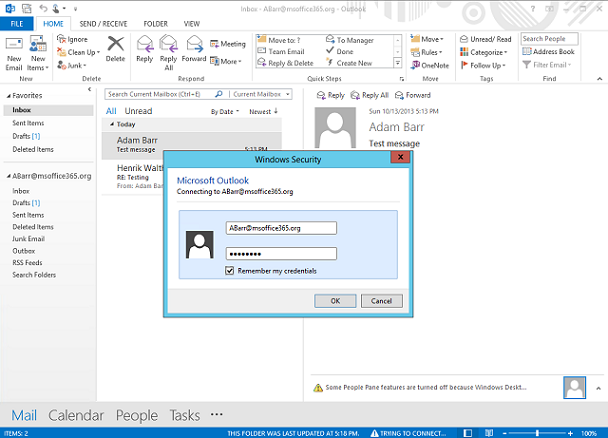Click OK in Windows Security dialog
The image size is (608, 438).
(335, 301)
